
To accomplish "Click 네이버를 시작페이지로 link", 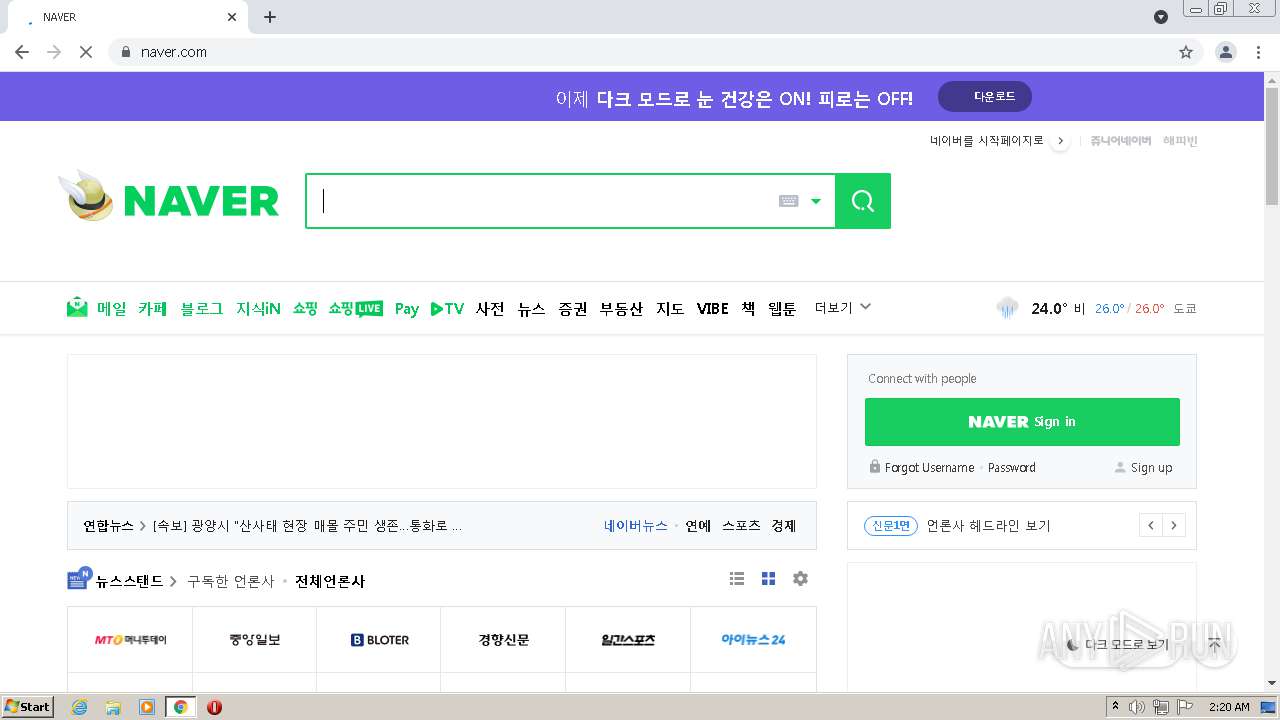I will click(987, 141).
